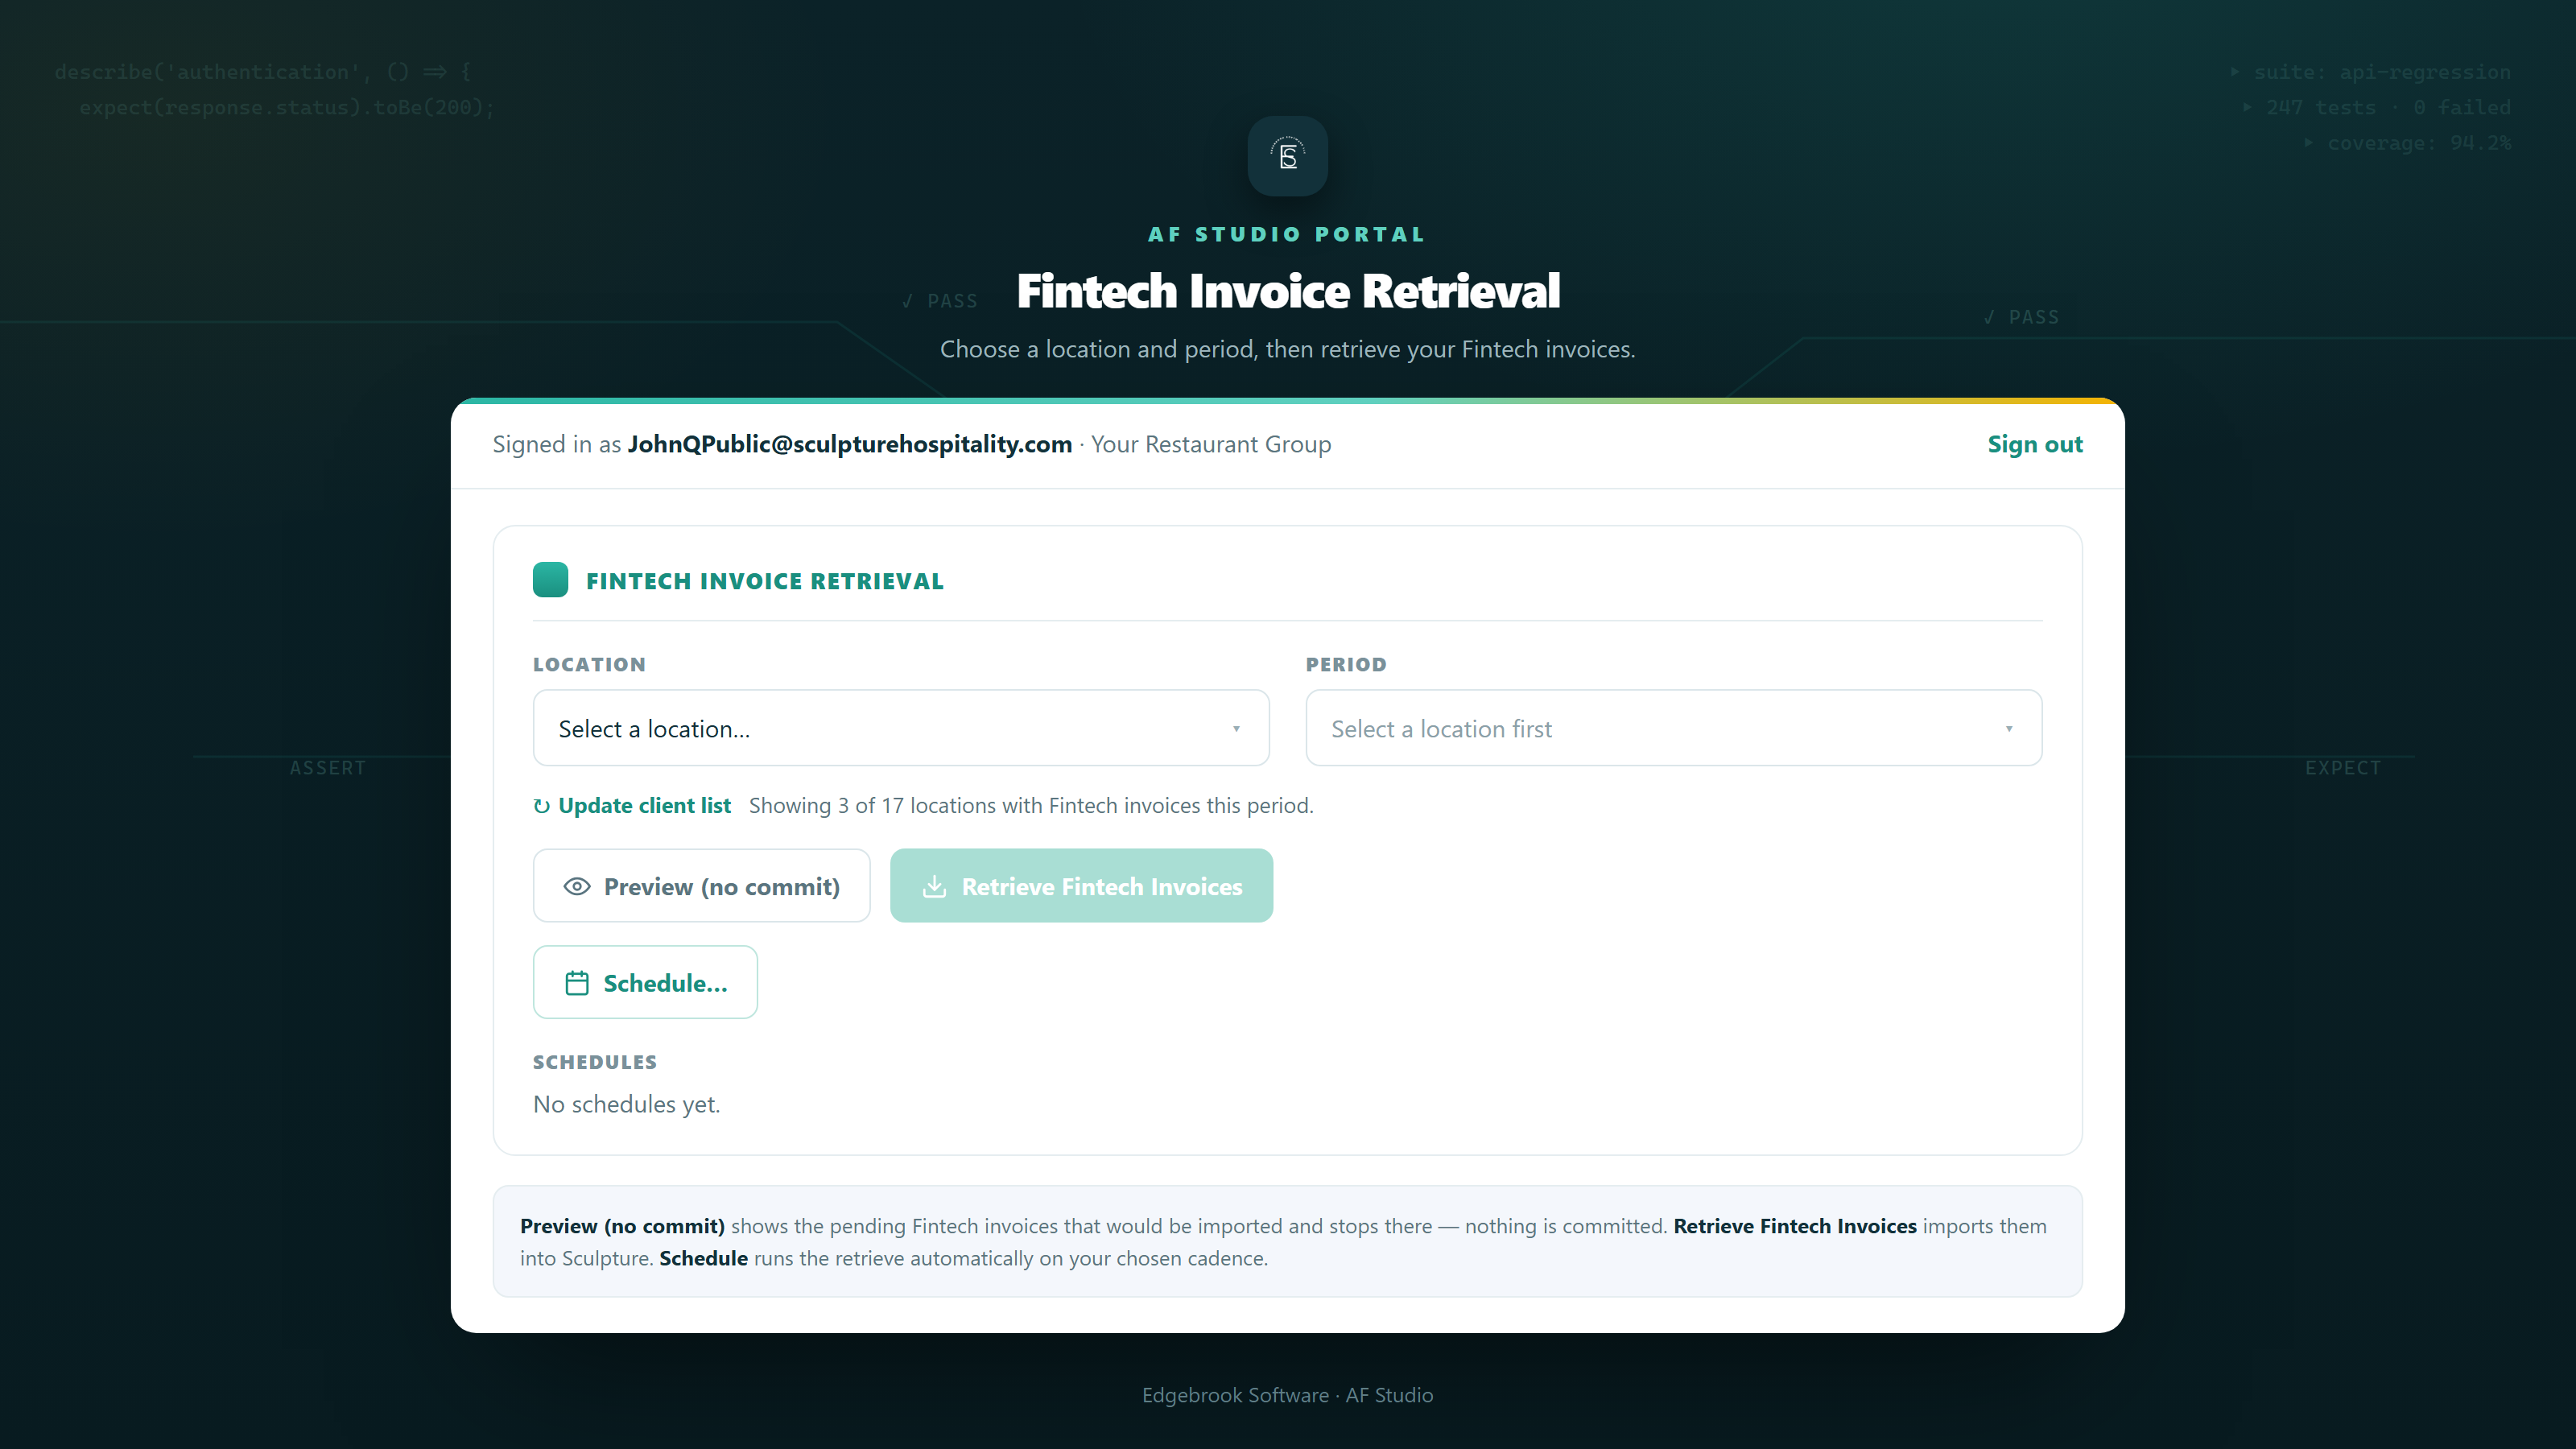Click the Sign out link

[x=2035, y=444]
